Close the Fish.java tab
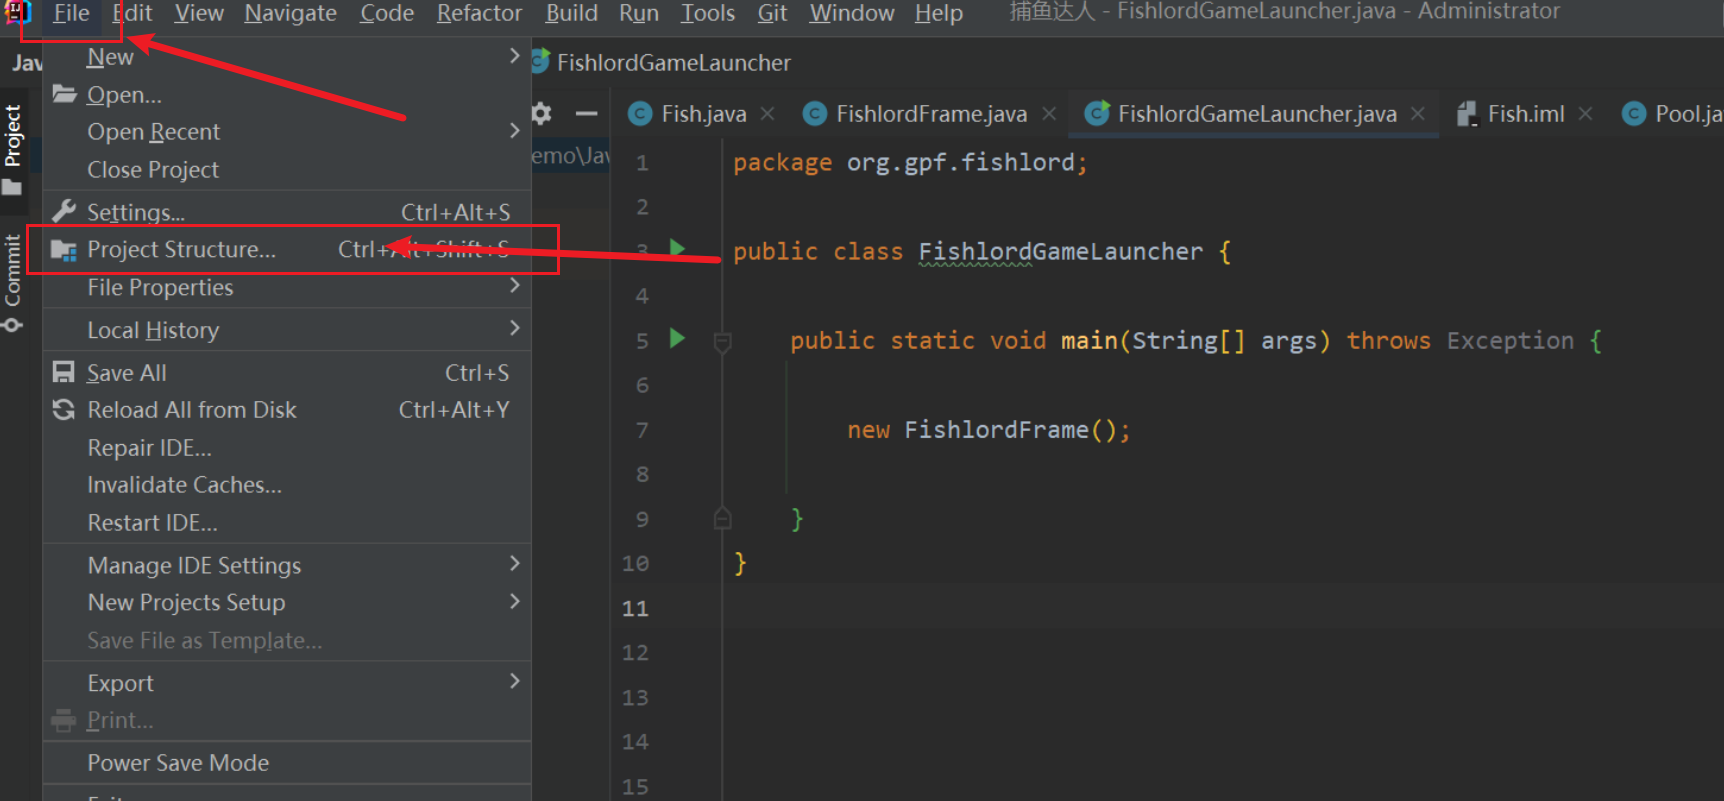 click(x=767, y=114)
